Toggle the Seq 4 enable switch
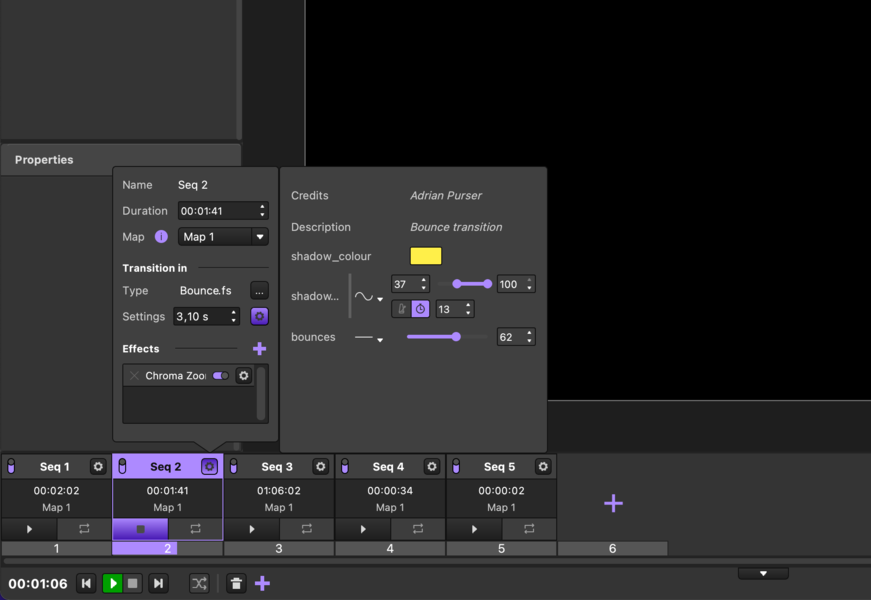The height and width of the screenshot is (600, 871). pos(344,467)
